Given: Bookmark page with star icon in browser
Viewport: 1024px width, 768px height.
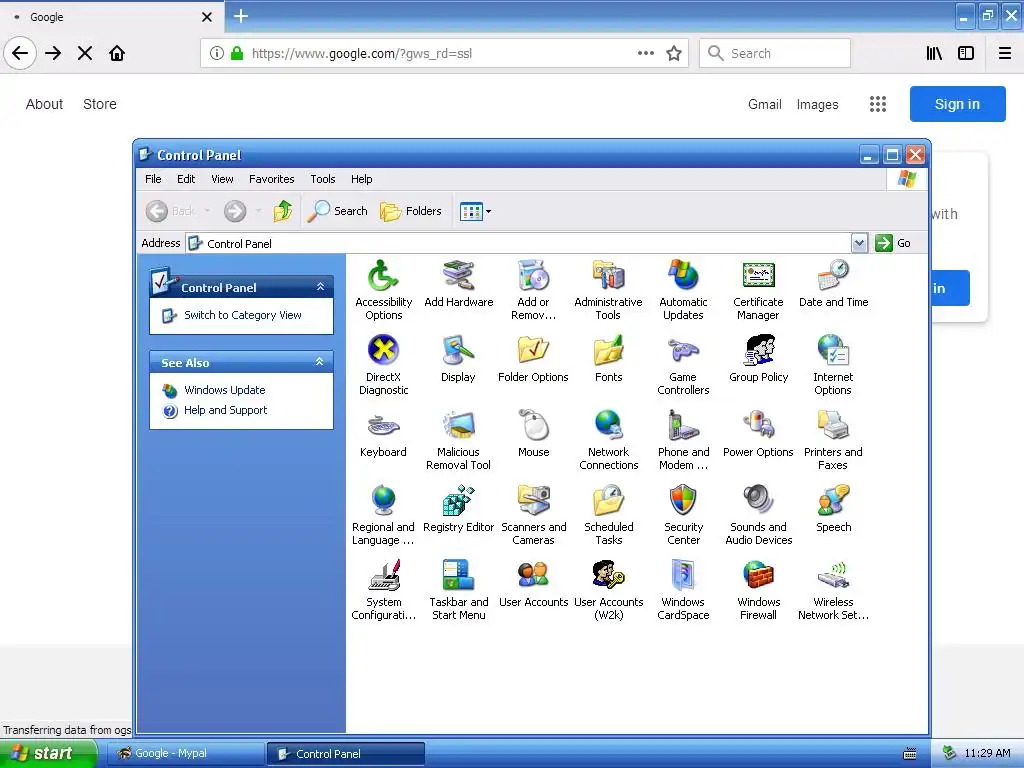Looking at the screenshot, I should (674, 53).
